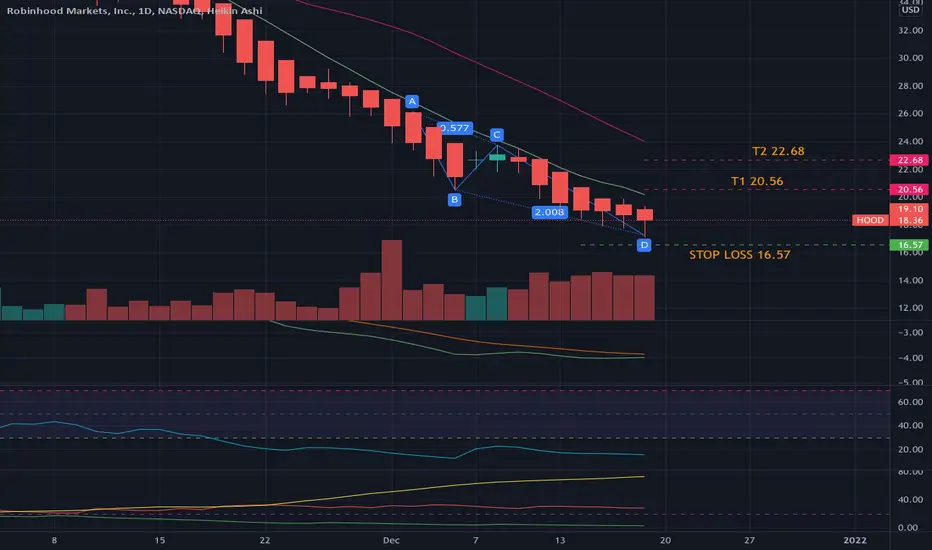Click the green 16.57 price axis tag

coord(909,245)
